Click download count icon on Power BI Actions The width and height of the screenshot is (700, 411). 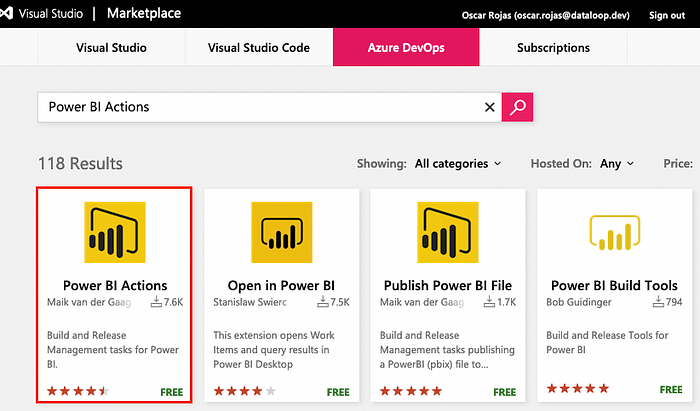click(x=156, y=302)
